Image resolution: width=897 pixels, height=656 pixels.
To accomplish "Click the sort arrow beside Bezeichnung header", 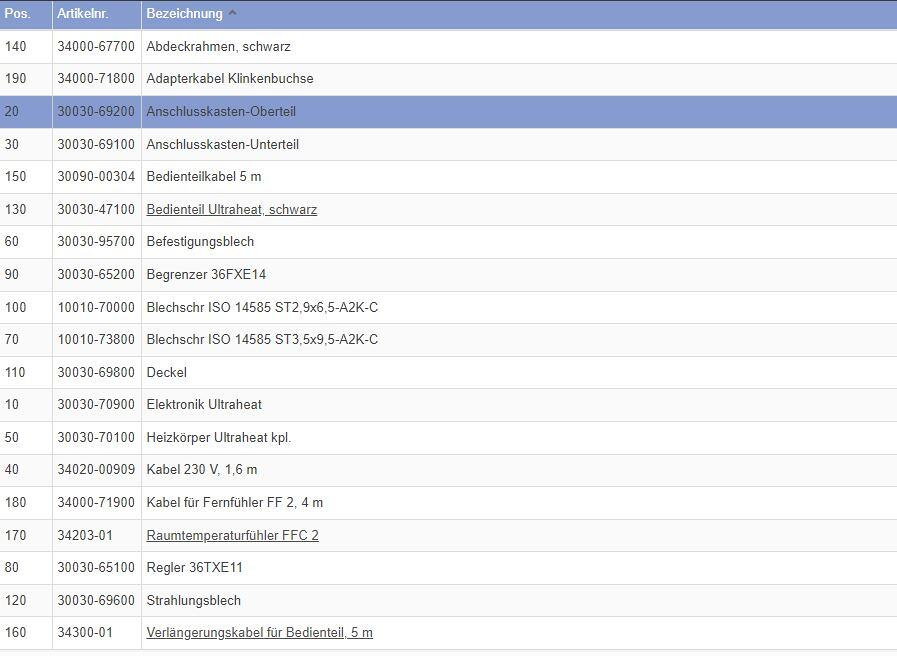I will (x=233, y=14).
